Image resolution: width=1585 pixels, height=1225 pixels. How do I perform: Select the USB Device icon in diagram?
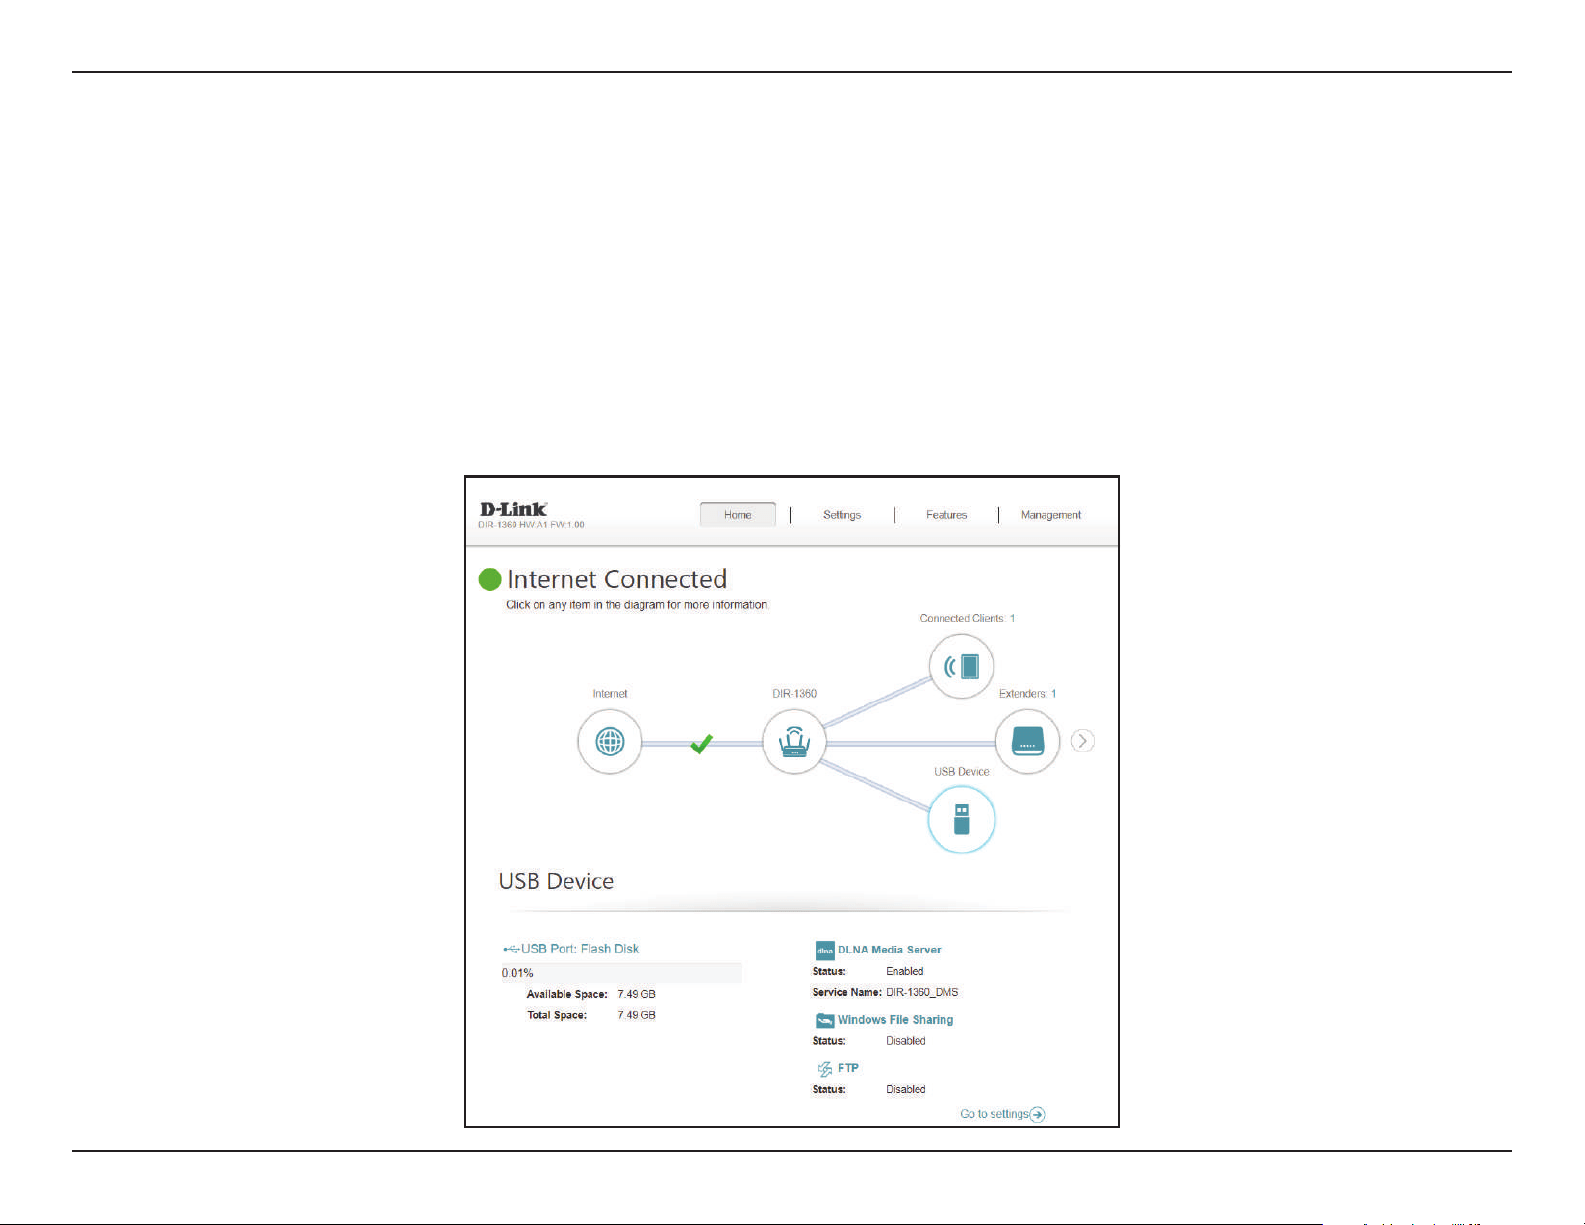[x=961, y=819]
